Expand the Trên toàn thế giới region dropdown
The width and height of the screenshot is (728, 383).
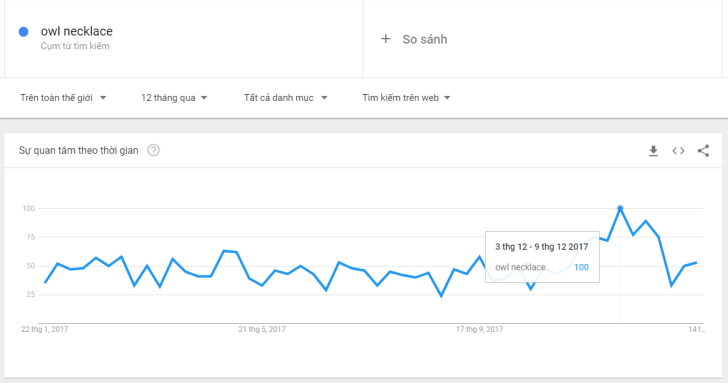pos(63,98)
